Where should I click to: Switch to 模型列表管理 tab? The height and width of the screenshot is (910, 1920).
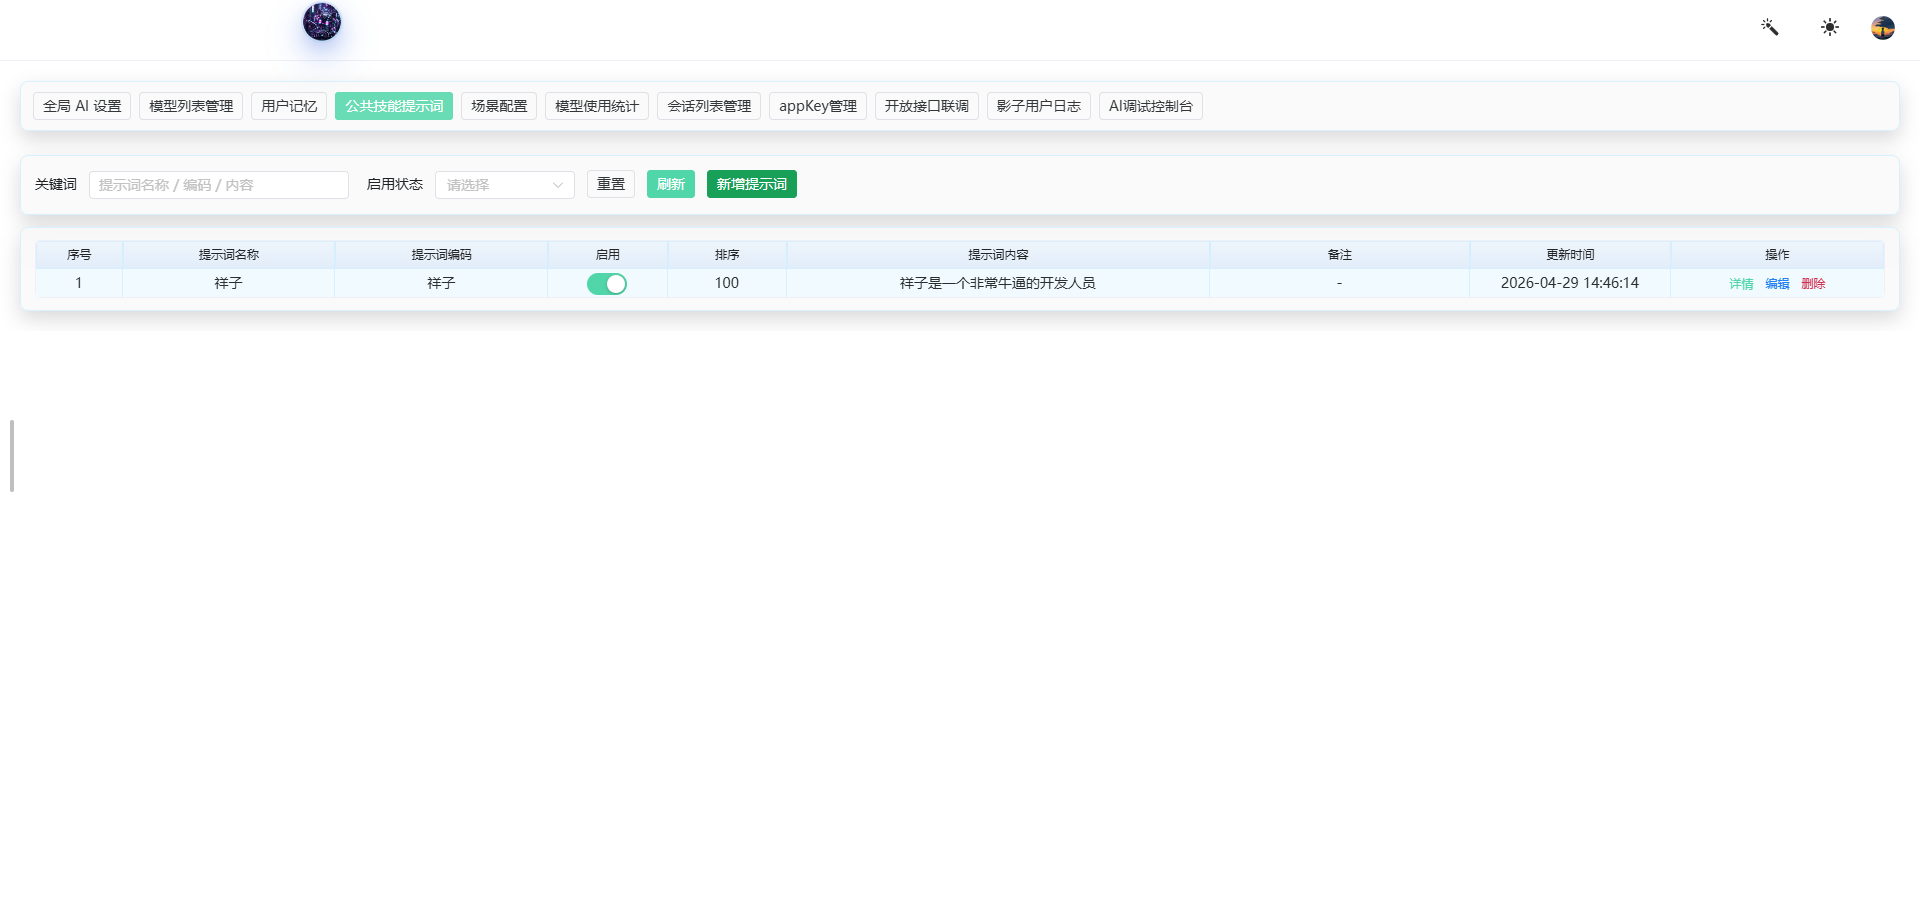coord(191,106)
